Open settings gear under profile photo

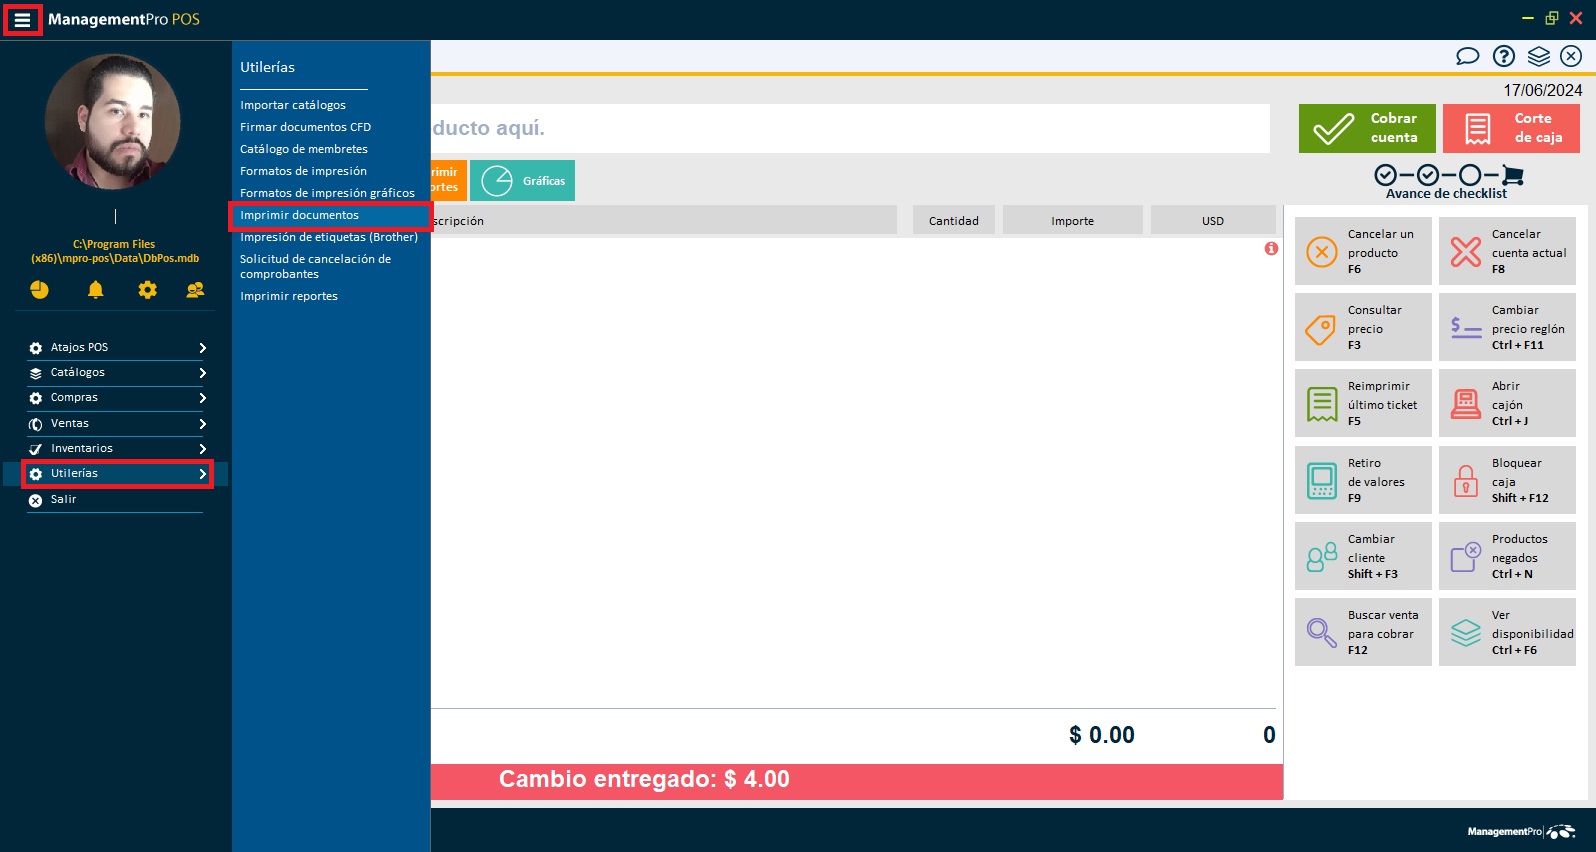[147, 290]
